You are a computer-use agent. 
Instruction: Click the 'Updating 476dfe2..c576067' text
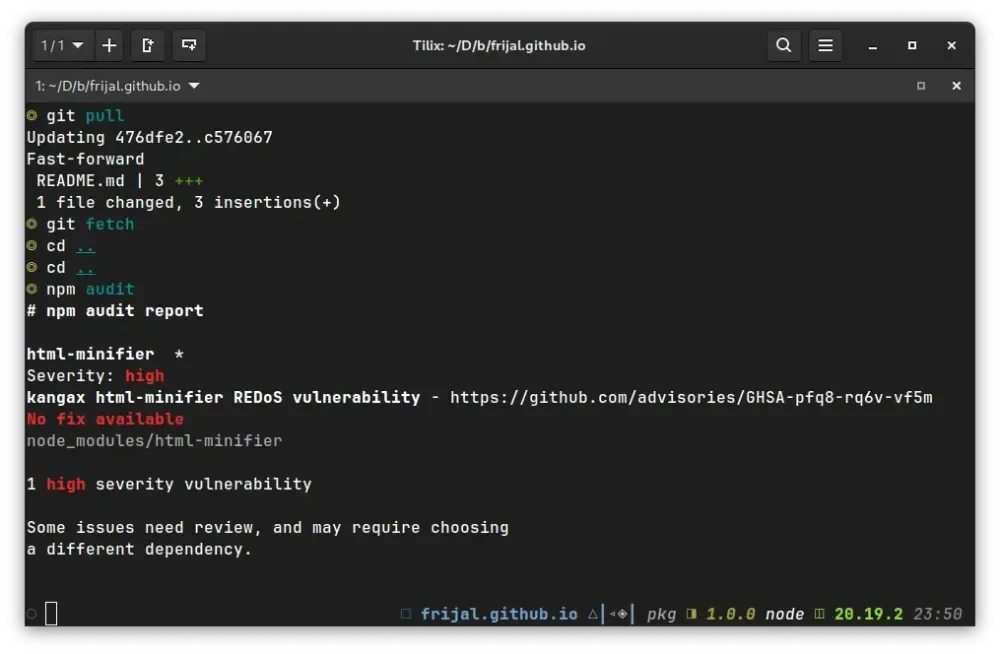[x=149, y=137]
